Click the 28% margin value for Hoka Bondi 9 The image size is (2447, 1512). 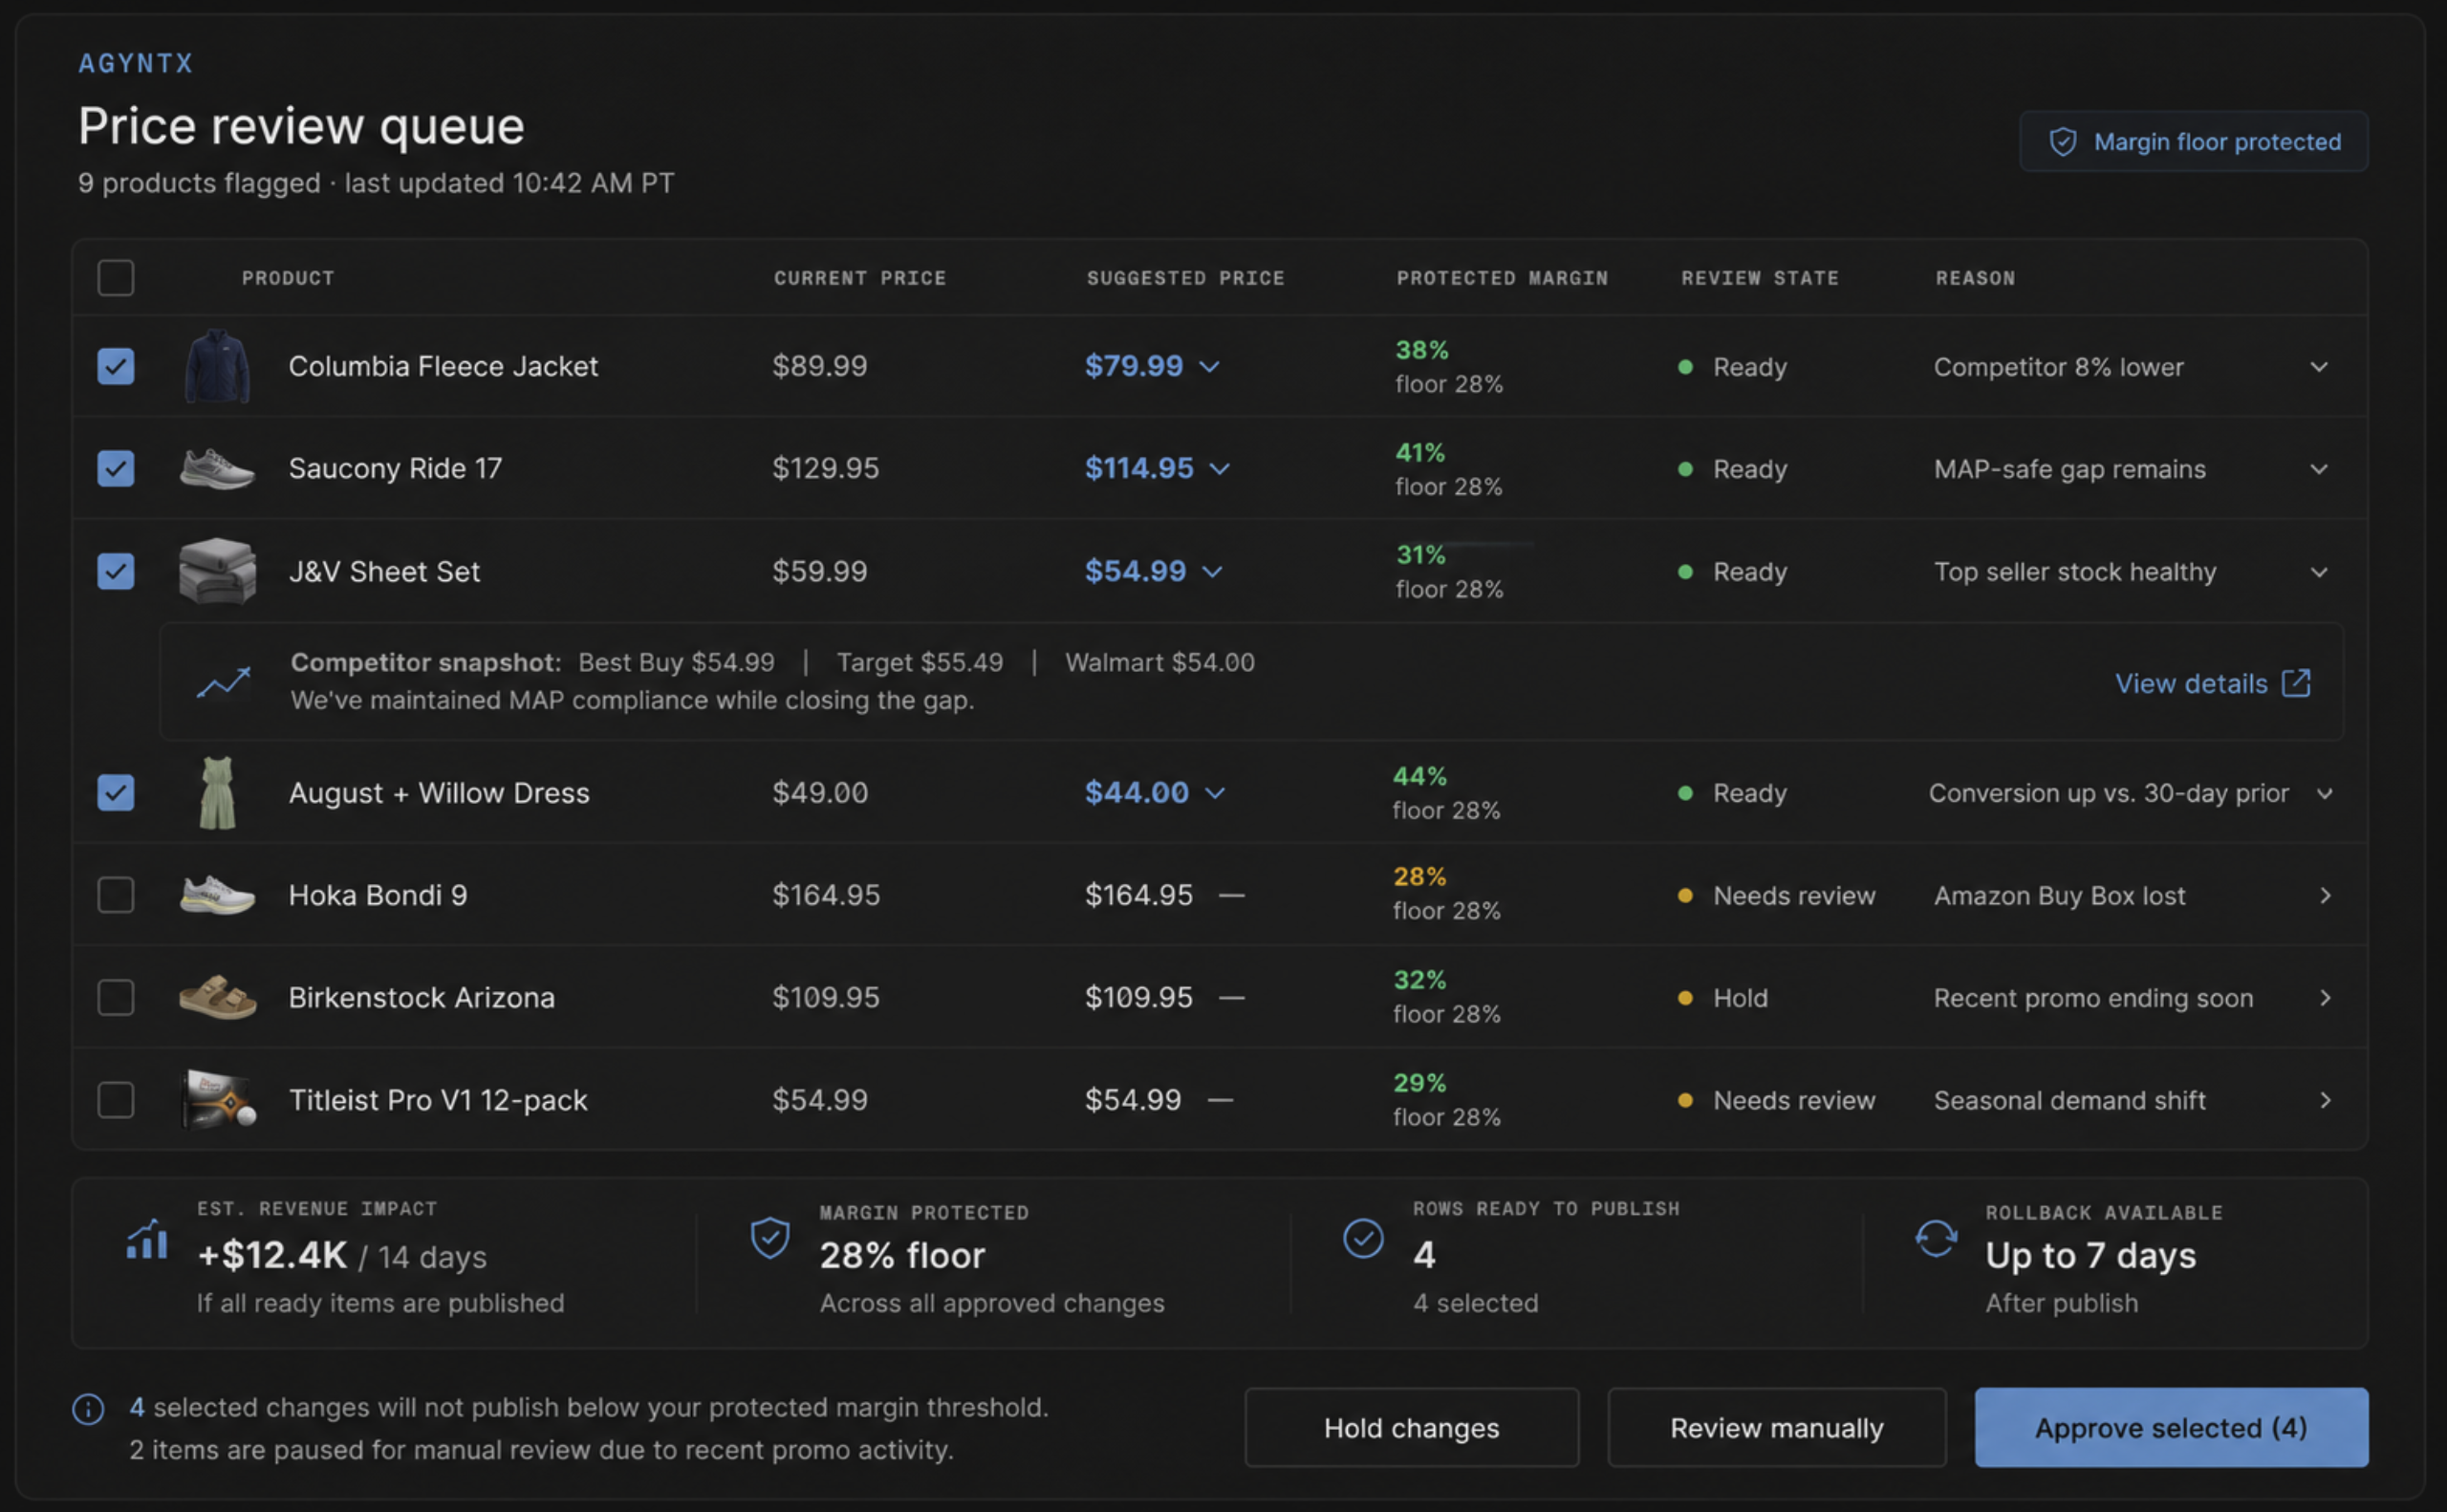[1420, 877]
